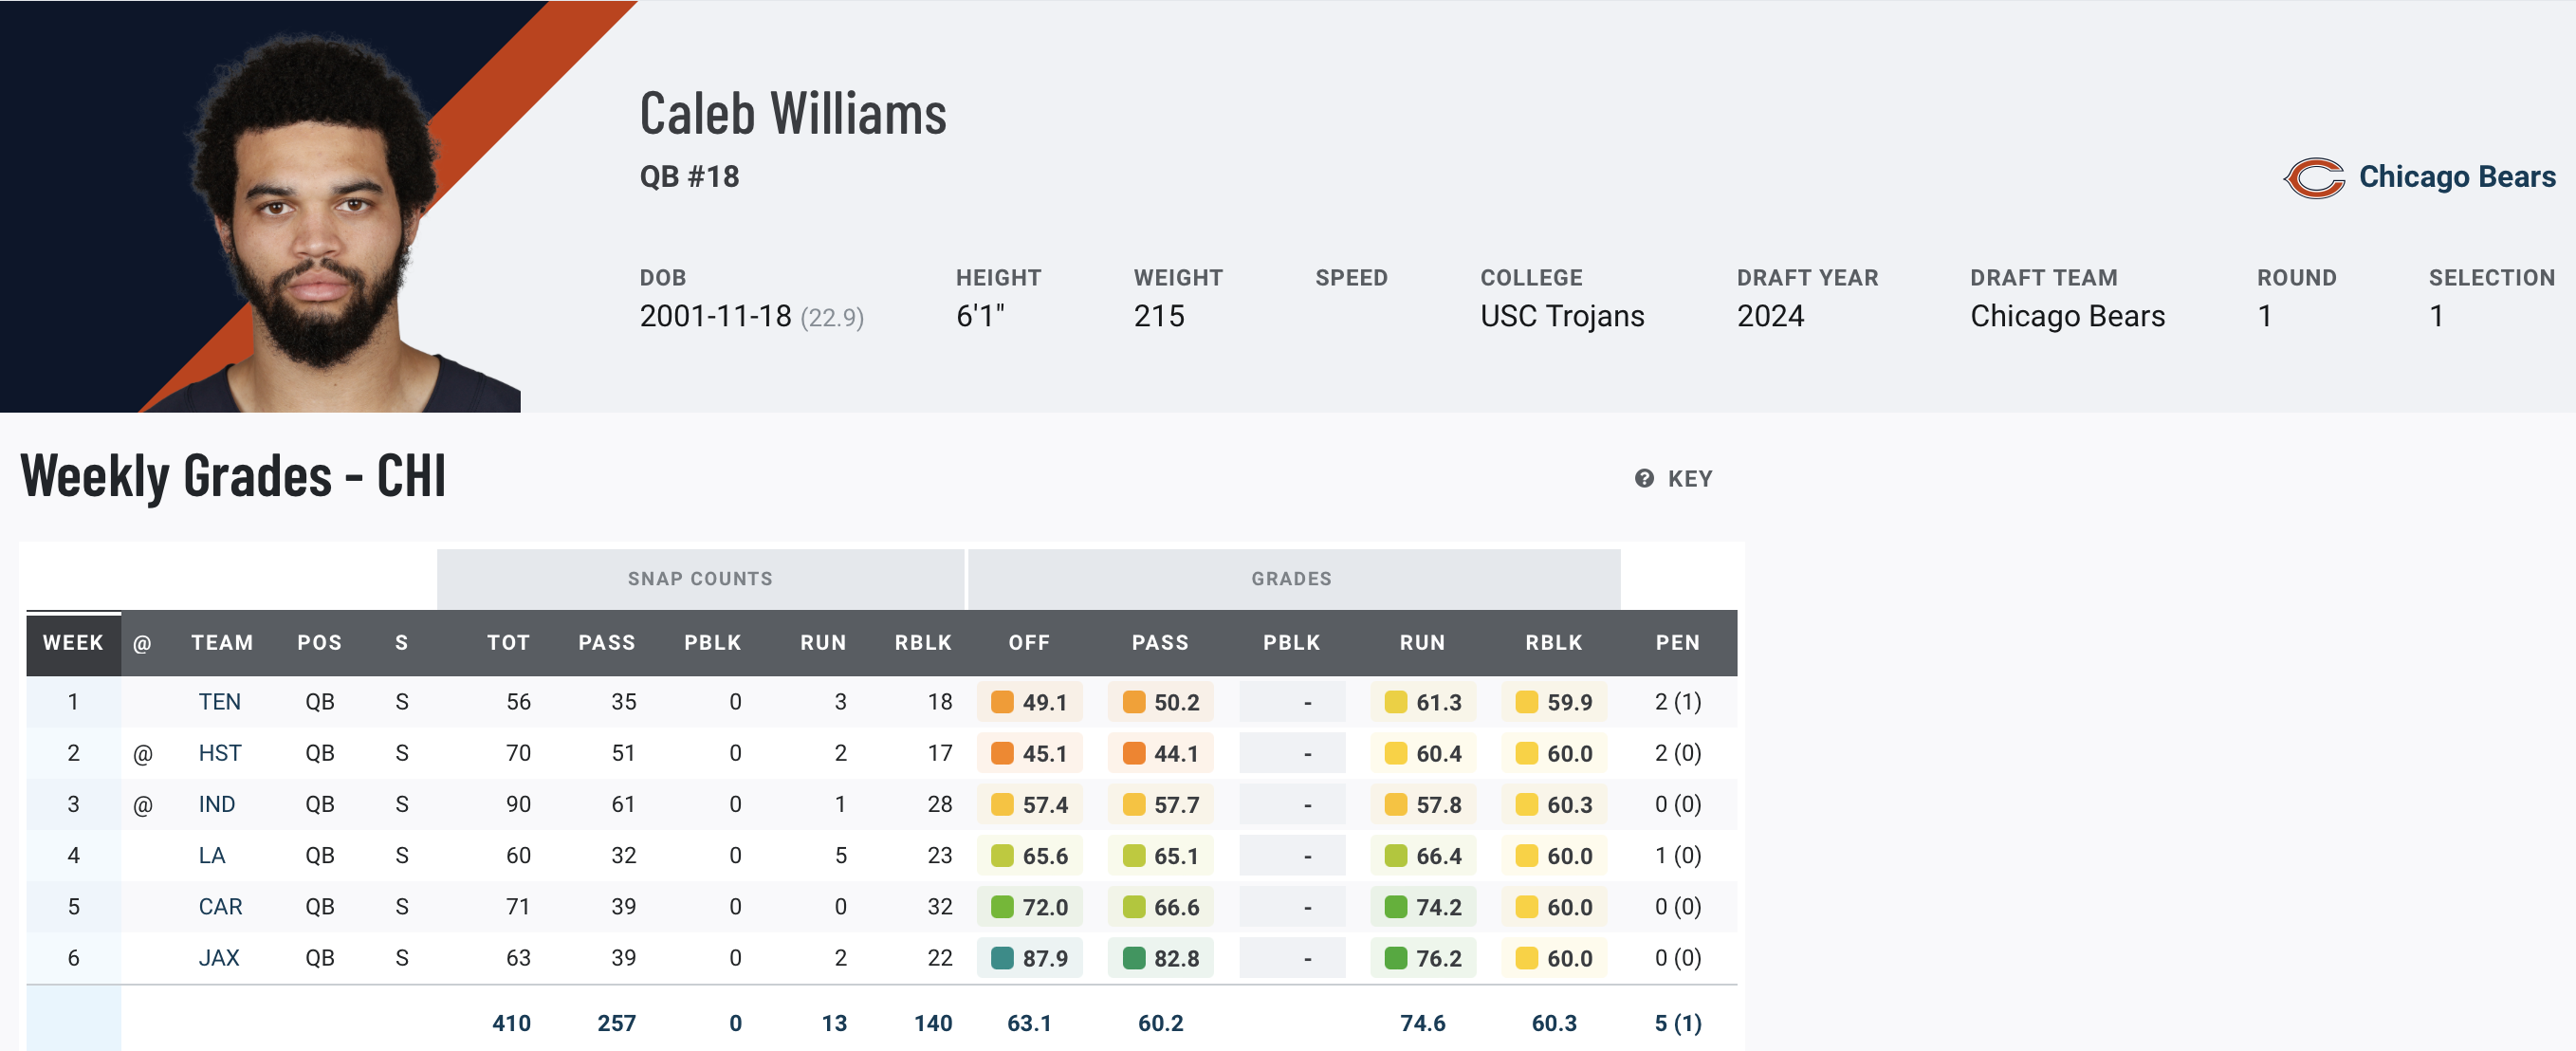Select the GRADES header group
Viewport: 2576px width, 1051px height.
coord(1291,579)
